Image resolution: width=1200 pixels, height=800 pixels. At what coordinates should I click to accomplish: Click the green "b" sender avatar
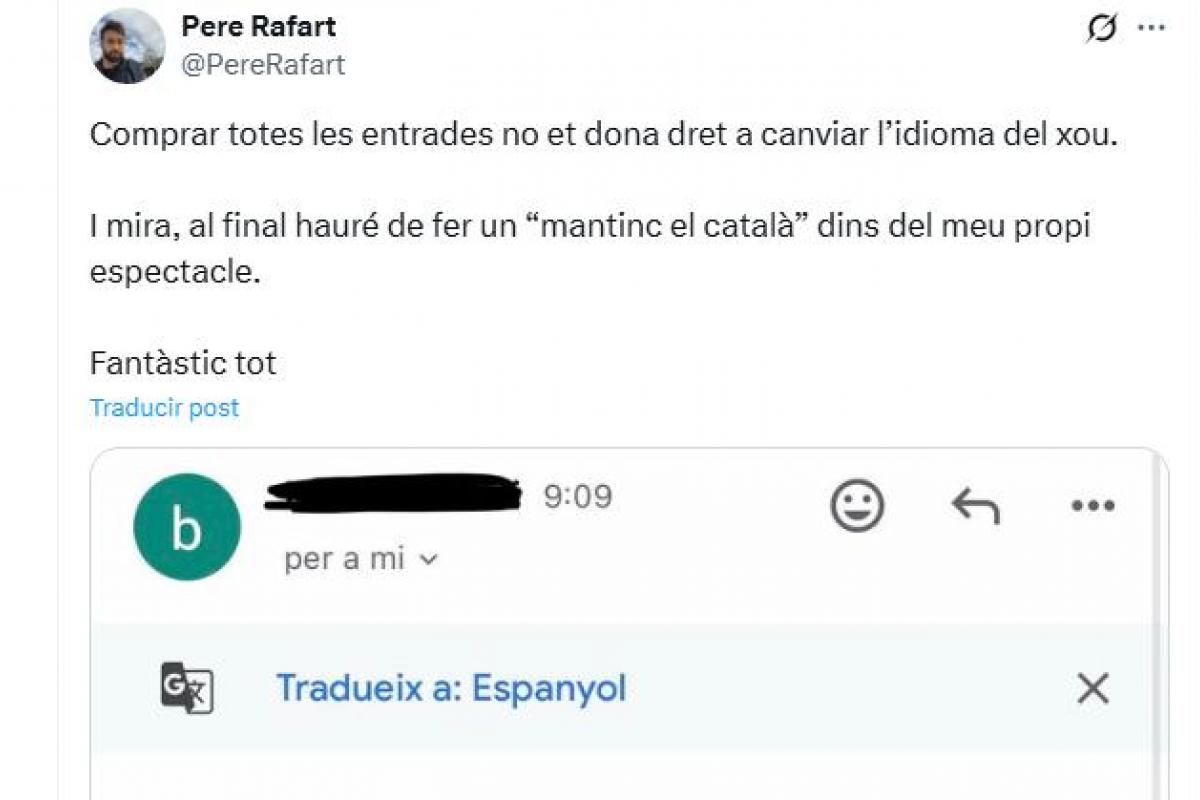187,527
